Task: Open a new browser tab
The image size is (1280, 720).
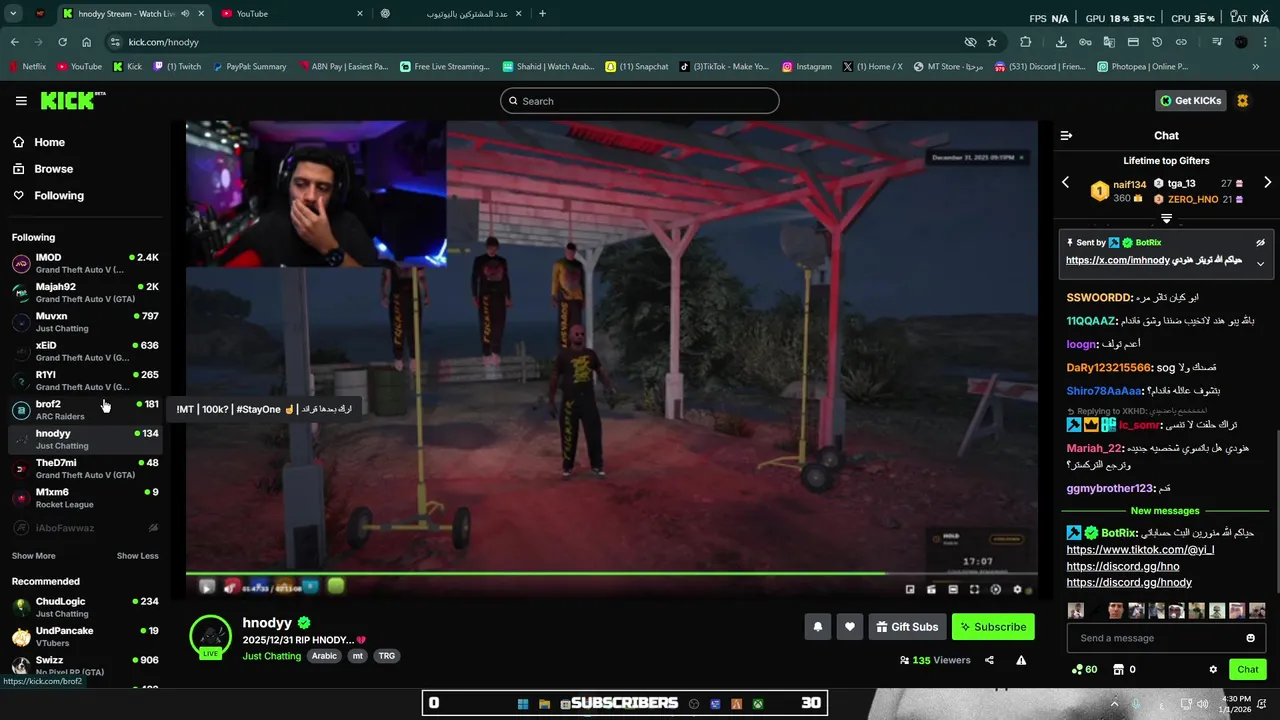Action: pyautogui.click(x=542, y=14)
